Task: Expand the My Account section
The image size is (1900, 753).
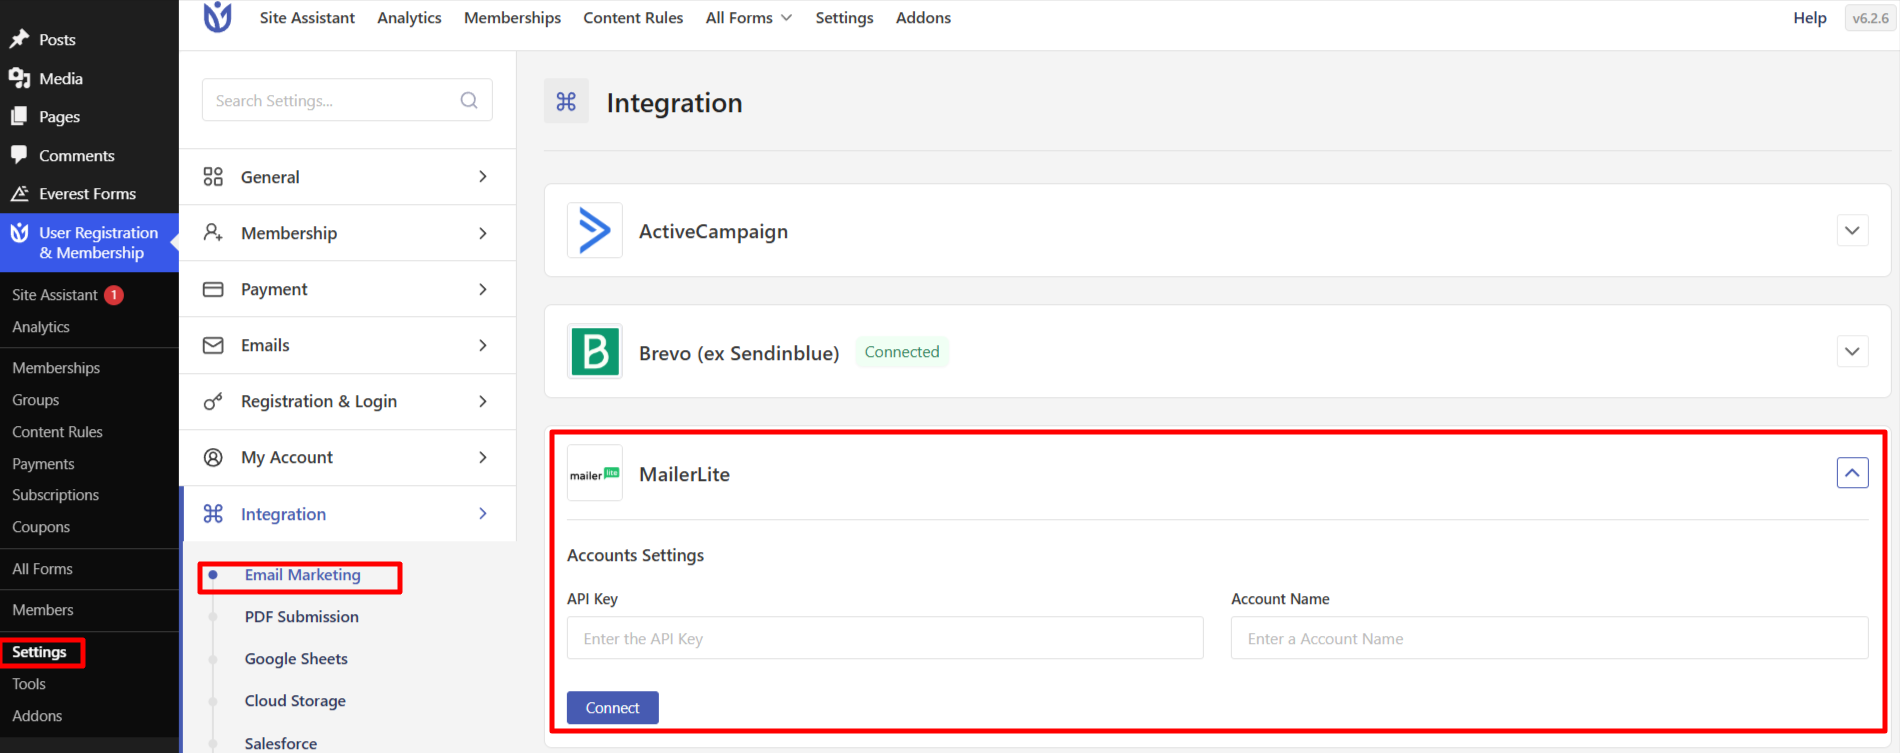Action: [x=483, y=457]
